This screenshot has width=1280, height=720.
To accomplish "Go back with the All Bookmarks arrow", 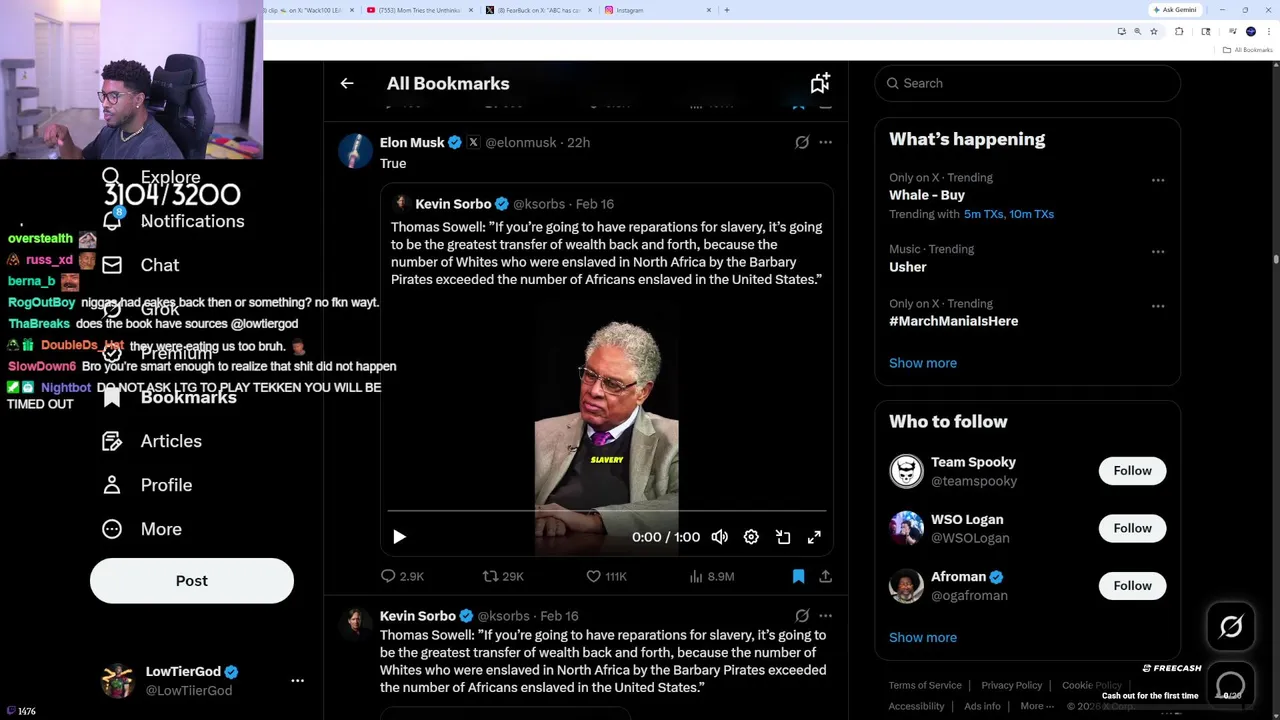I will [x=347, y=84].
